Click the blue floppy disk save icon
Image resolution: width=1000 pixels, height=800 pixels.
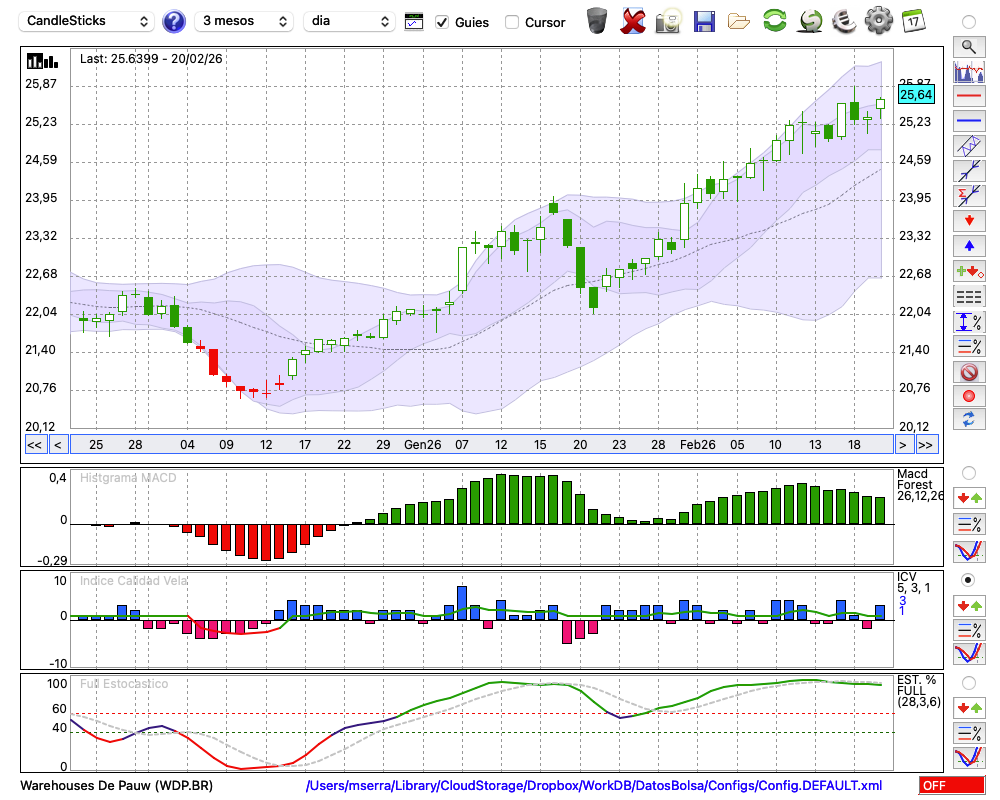704,21
